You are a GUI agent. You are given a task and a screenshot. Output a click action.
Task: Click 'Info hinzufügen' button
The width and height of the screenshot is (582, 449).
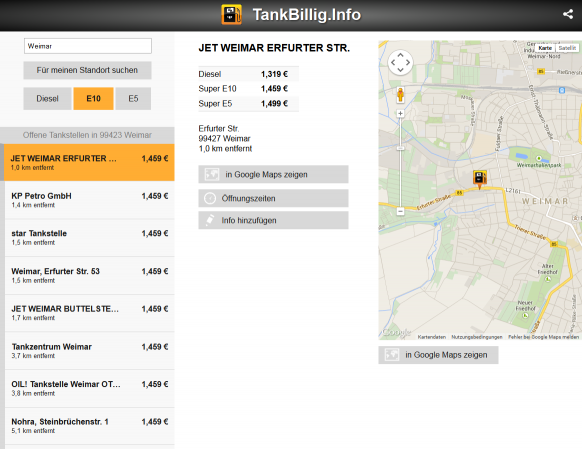click(273, 220)
